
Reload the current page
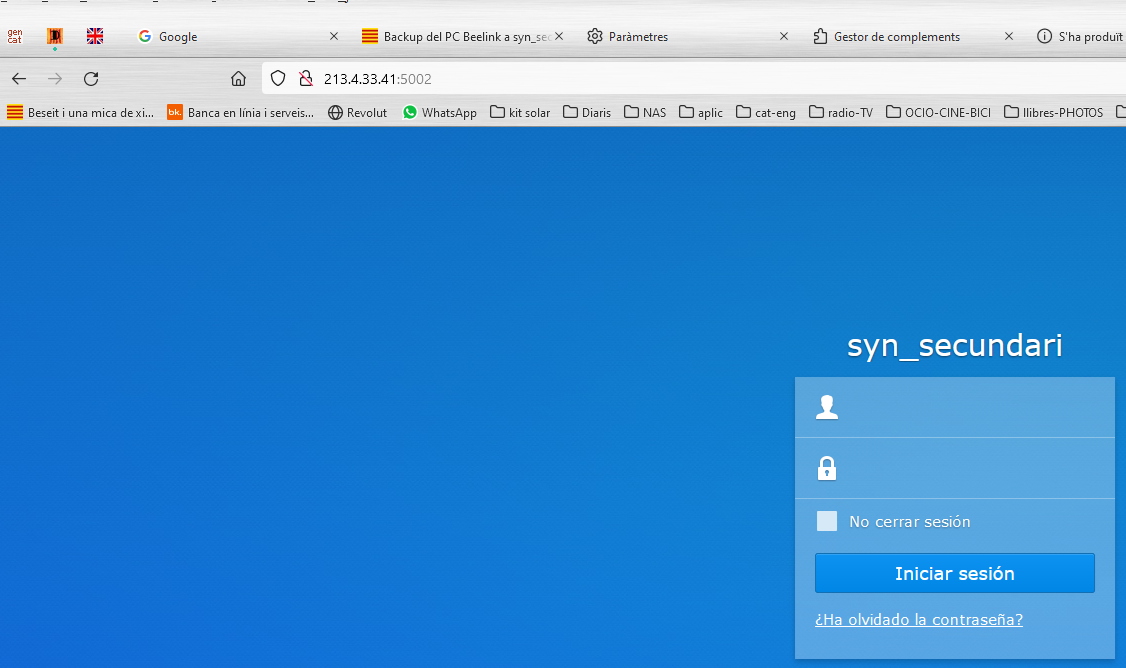coord(91,78)
